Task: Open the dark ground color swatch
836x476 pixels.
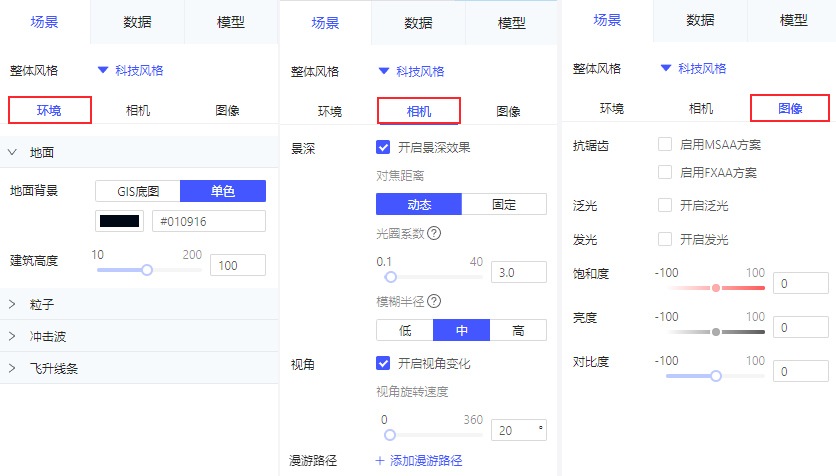Action: coord(119,221)
